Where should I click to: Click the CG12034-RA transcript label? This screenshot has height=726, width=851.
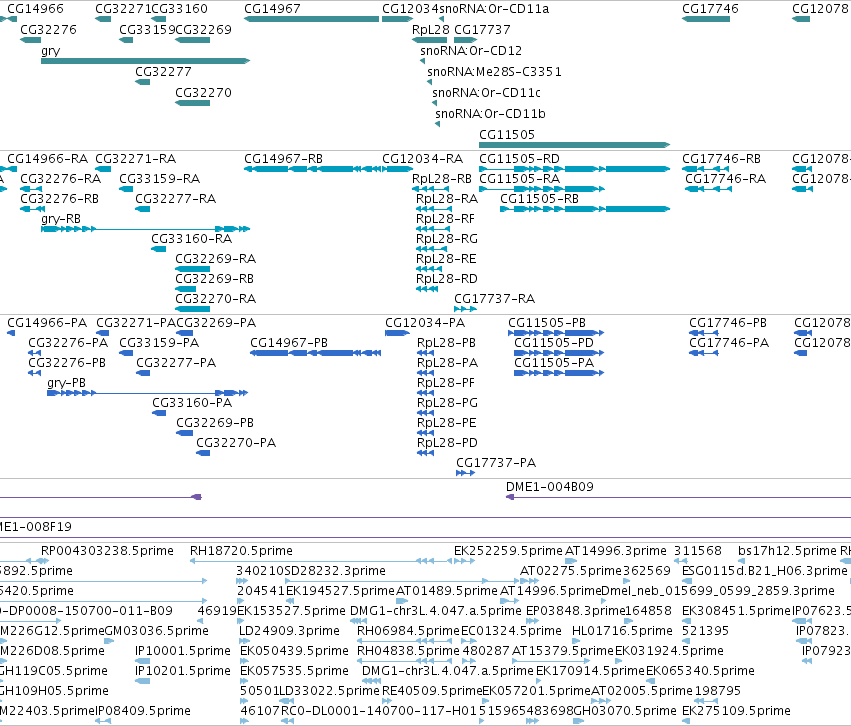(x=423, y=159)
